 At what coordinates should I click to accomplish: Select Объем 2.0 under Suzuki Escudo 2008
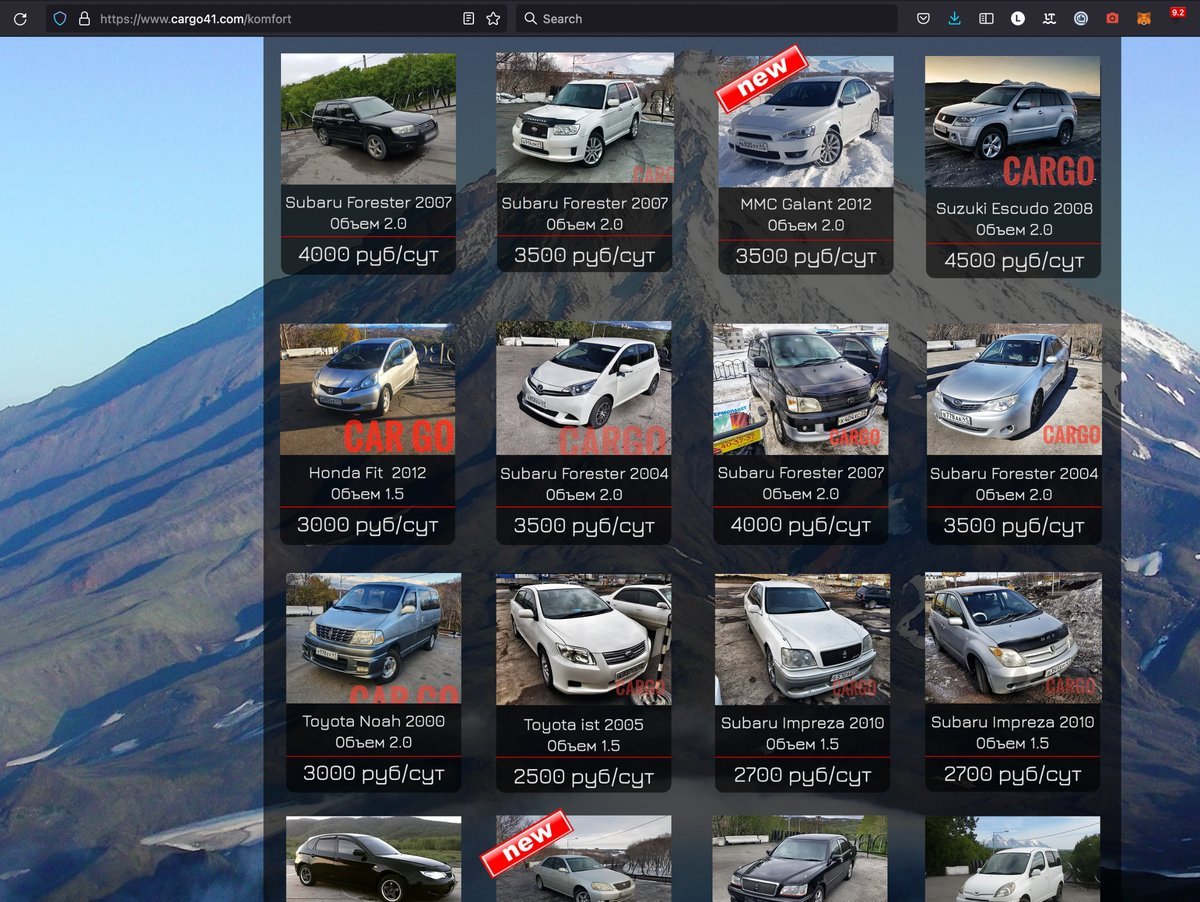pos(1014,230)
